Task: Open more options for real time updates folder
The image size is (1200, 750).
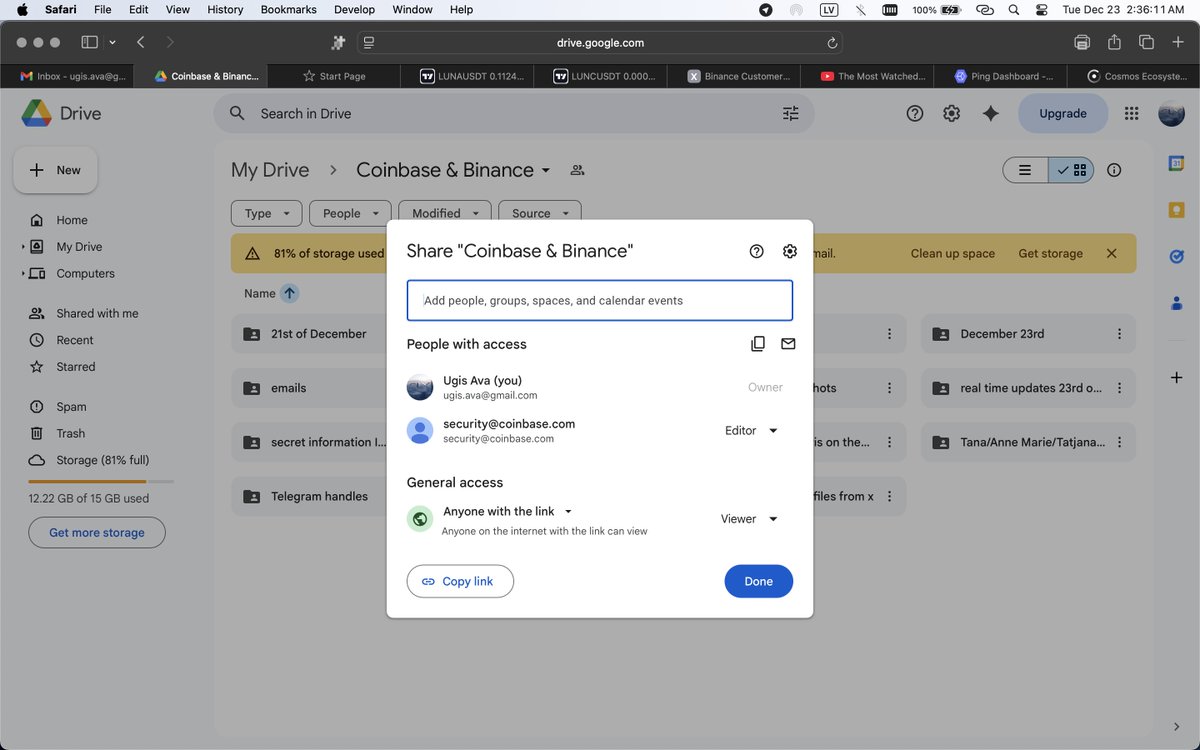Action: [x=1119, y=388]
